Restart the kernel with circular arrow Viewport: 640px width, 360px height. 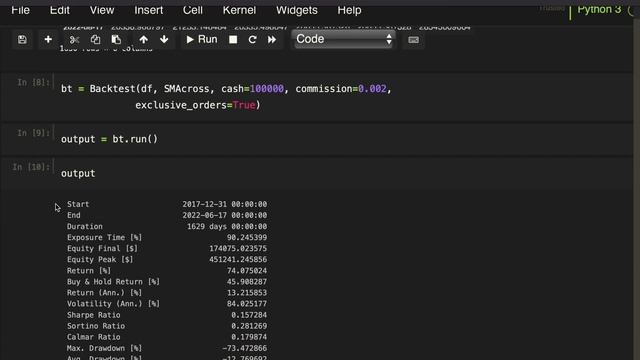click(252, 40)
